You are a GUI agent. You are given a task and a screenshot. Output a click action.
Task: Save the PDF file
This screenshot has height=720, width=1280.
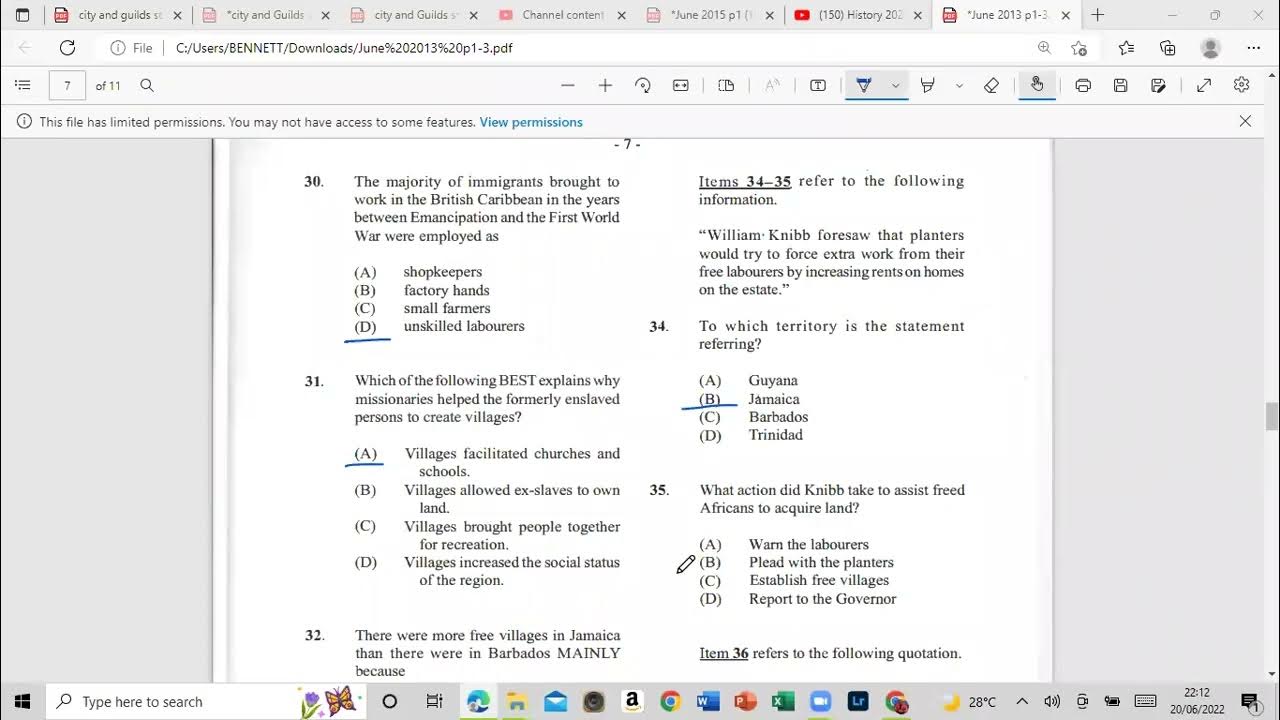click(x=1121, y=86)
